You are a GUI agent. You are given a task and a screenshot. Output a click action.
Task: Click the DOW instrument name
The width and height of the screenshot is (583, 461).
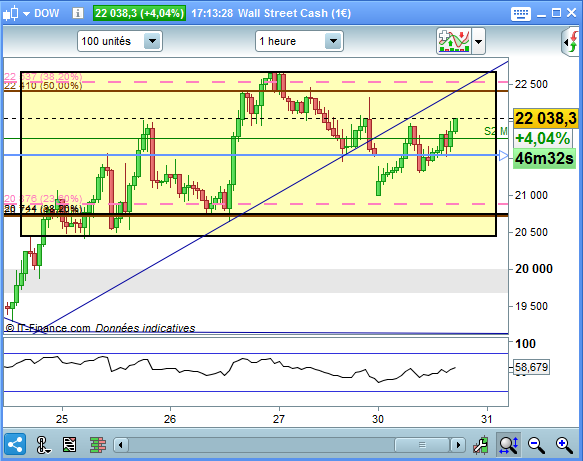click(x=46, y=13)
